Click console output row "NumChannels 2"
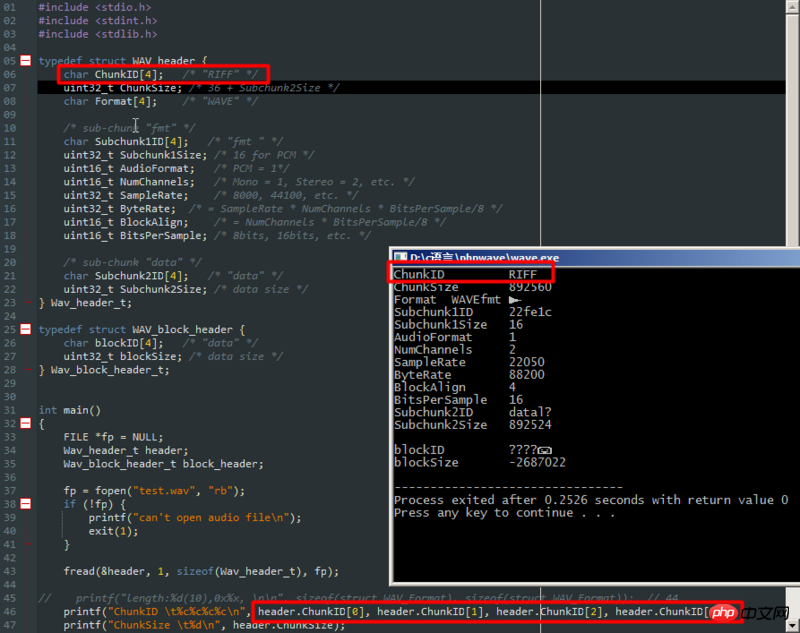Screen dimensions: 800x633 pos(455,349)
